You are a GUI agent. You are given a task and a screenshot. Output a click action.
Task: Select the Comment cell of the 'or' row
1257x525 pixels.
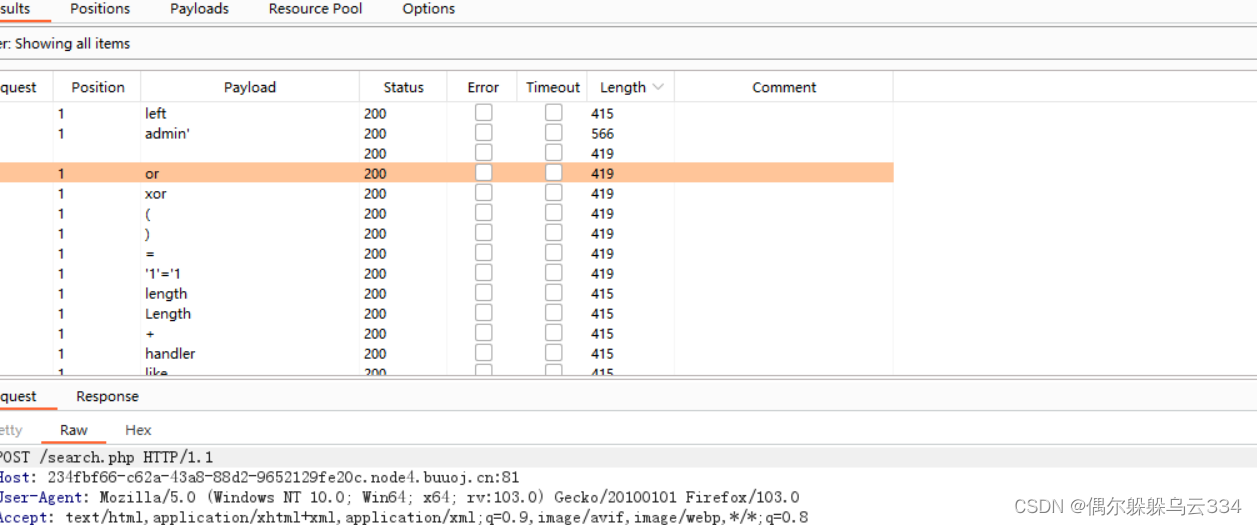pos(784,173)
